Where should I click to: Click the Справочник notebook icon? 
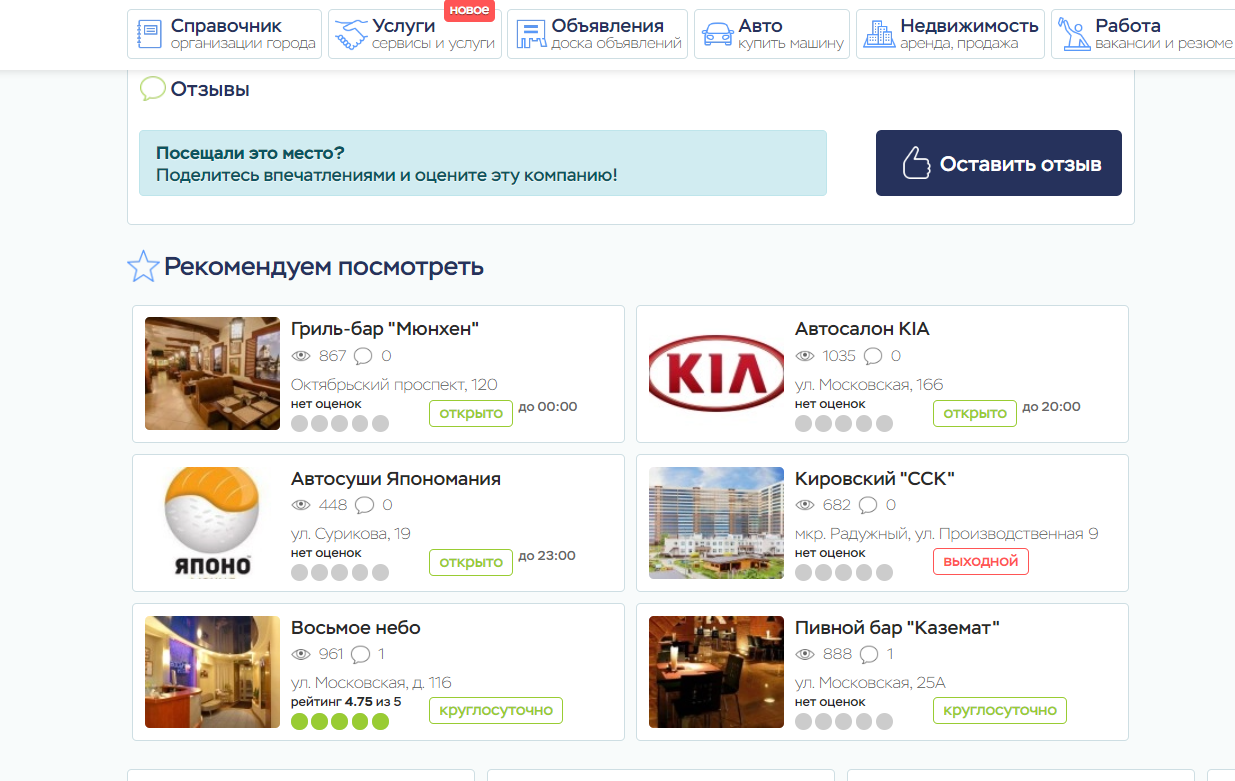coord(149,35)
